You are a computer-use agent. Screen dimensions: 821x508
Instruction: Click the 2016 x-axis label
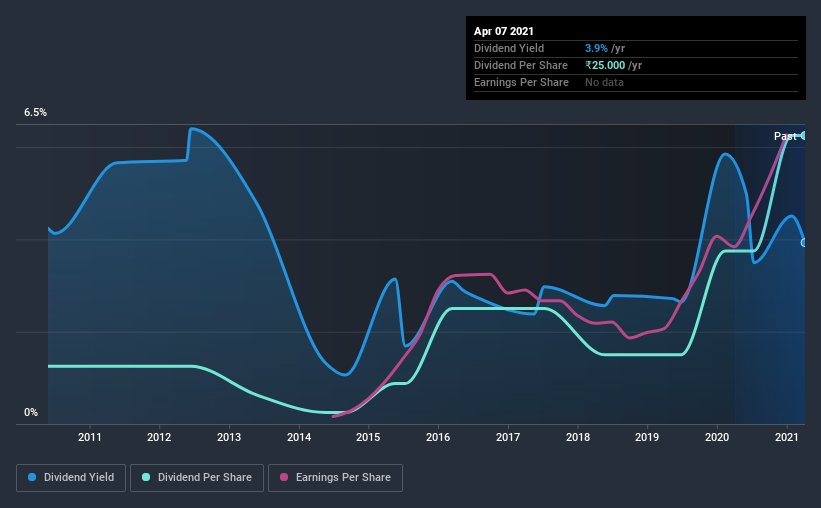pos(438,437)
